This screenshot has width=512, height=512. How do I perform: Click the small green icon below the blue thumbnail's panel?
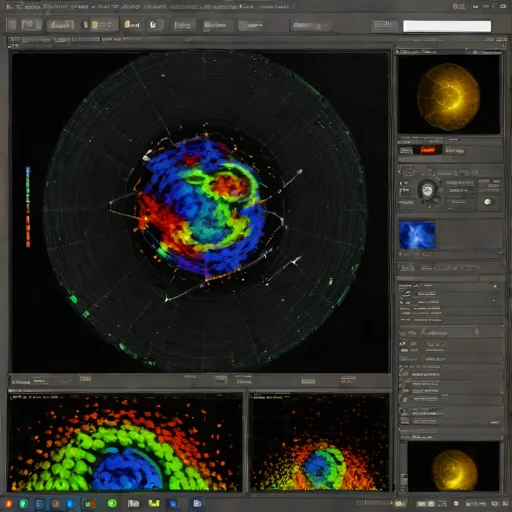pyautogui.click(x=500, y=251)
